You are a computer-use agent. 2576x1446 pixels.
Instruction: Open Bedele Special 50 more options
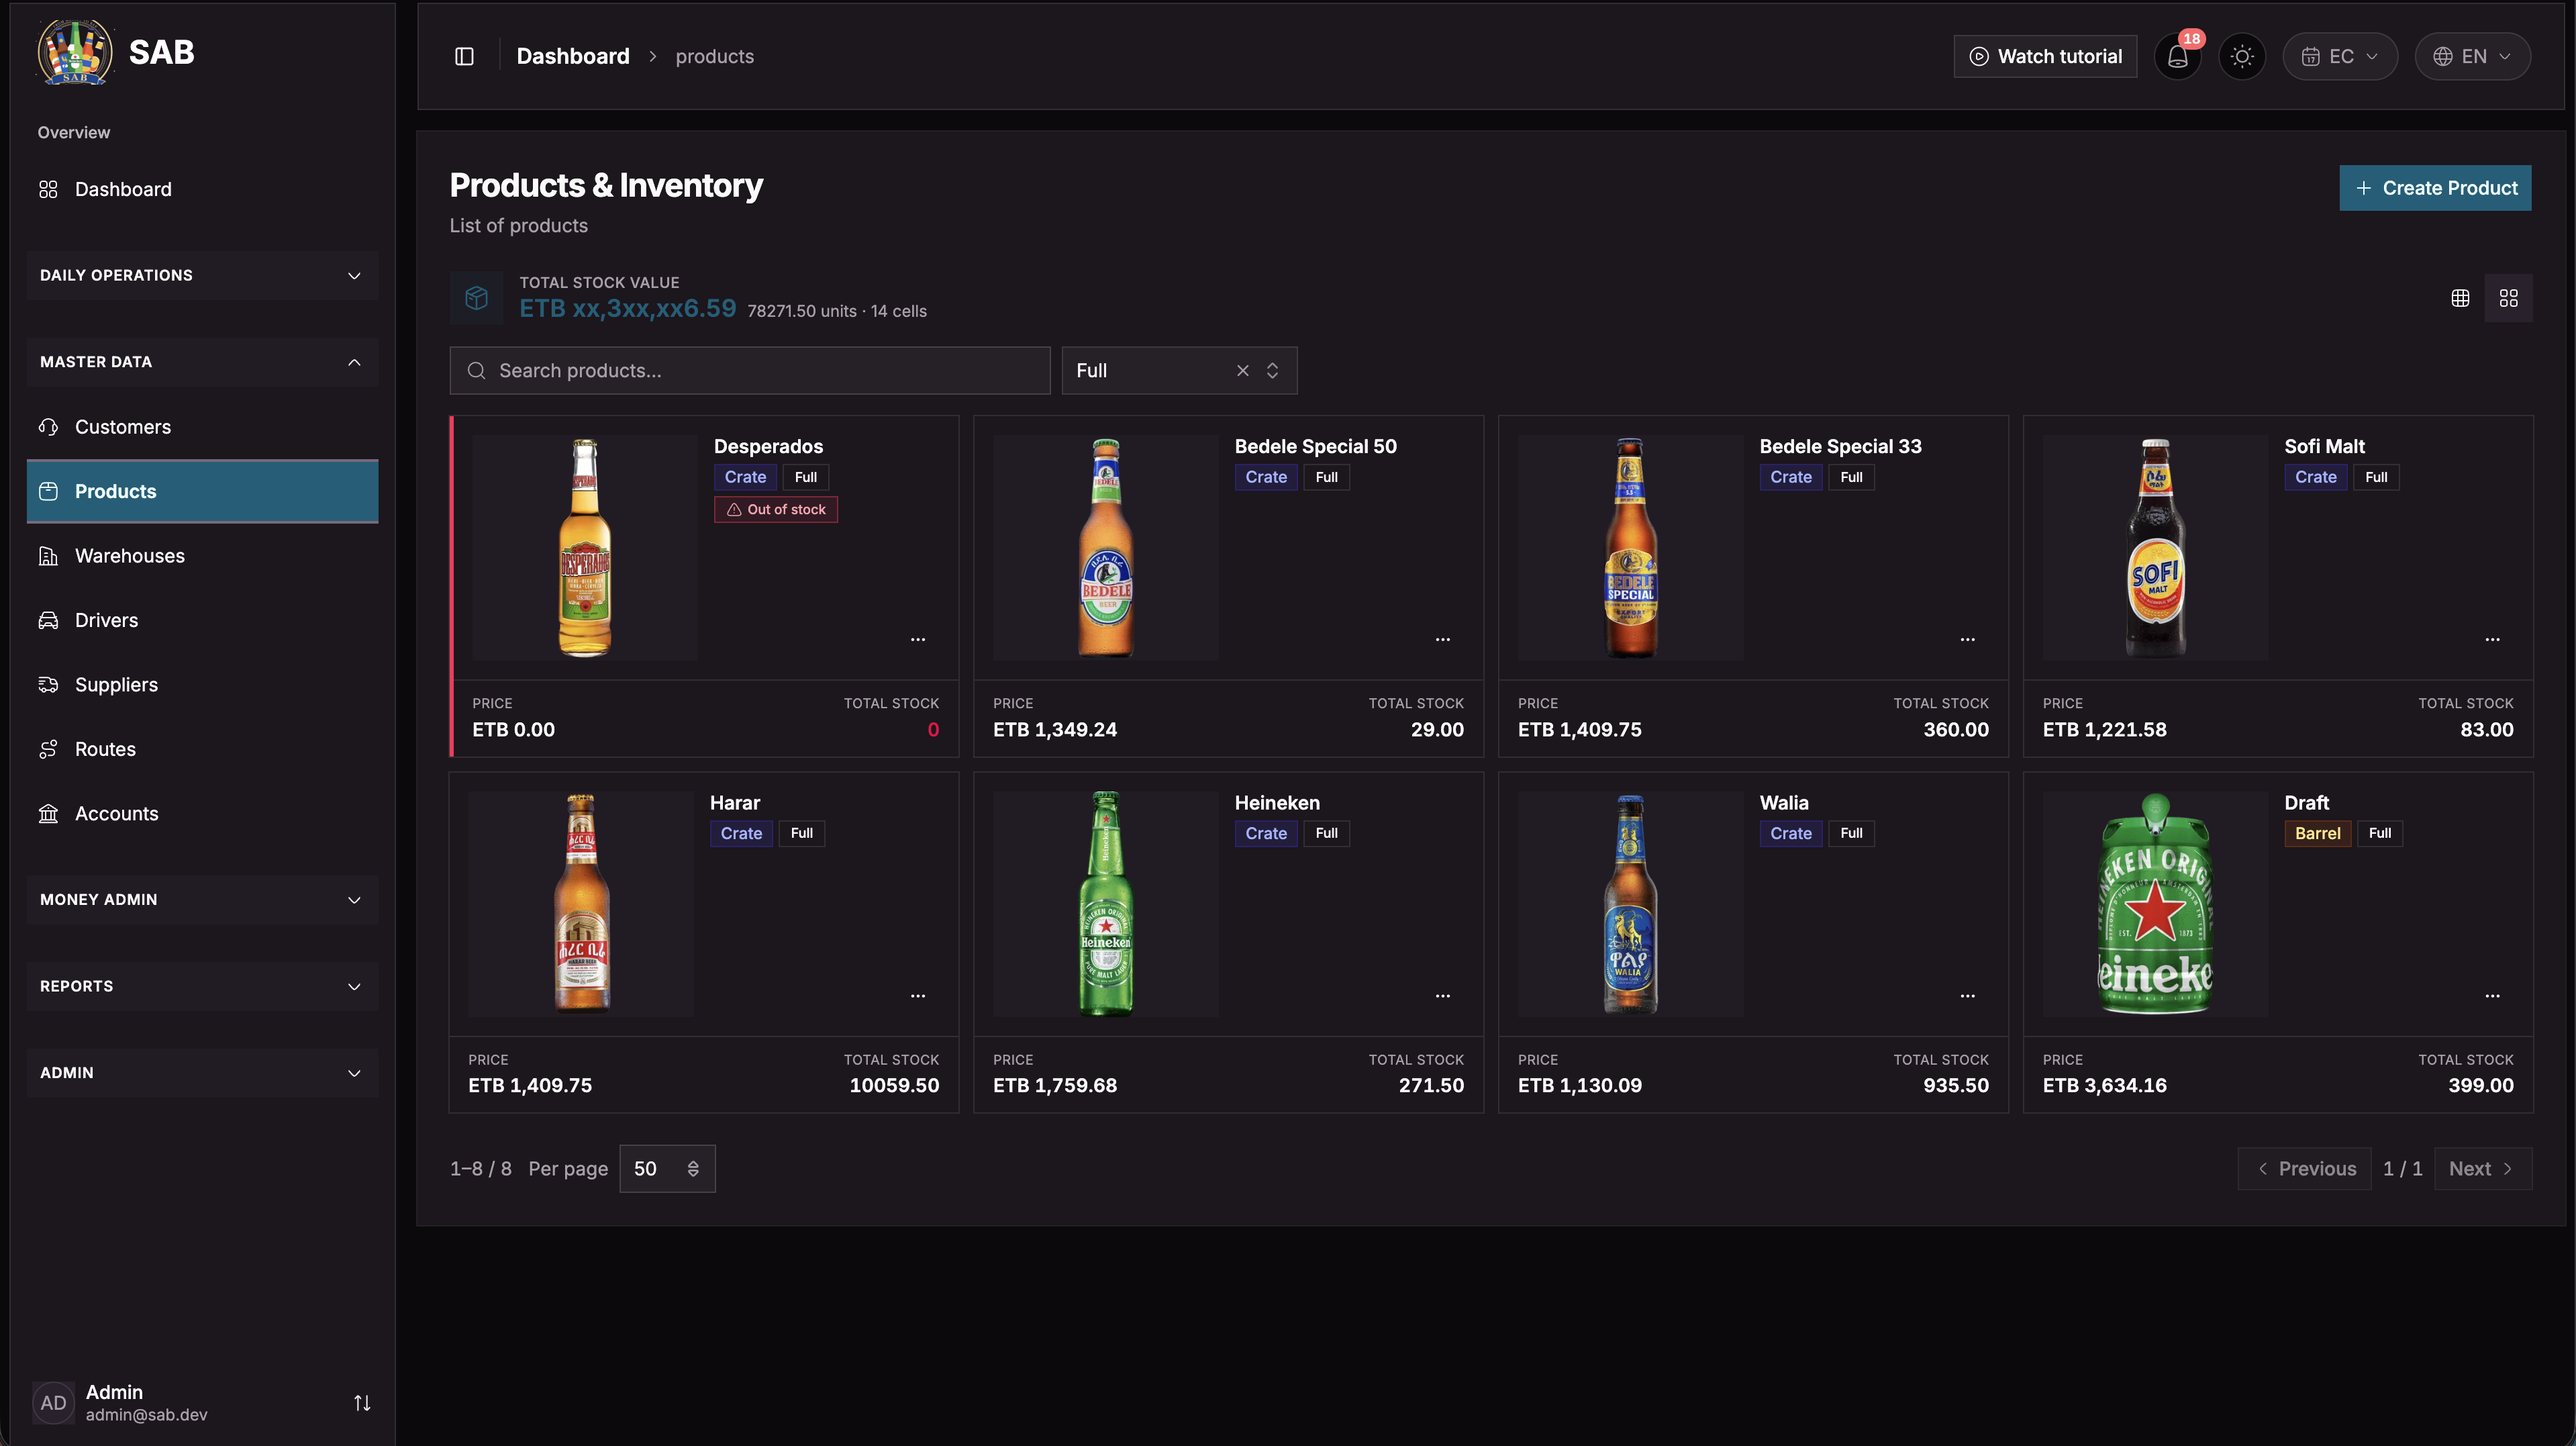(1442, 639)
